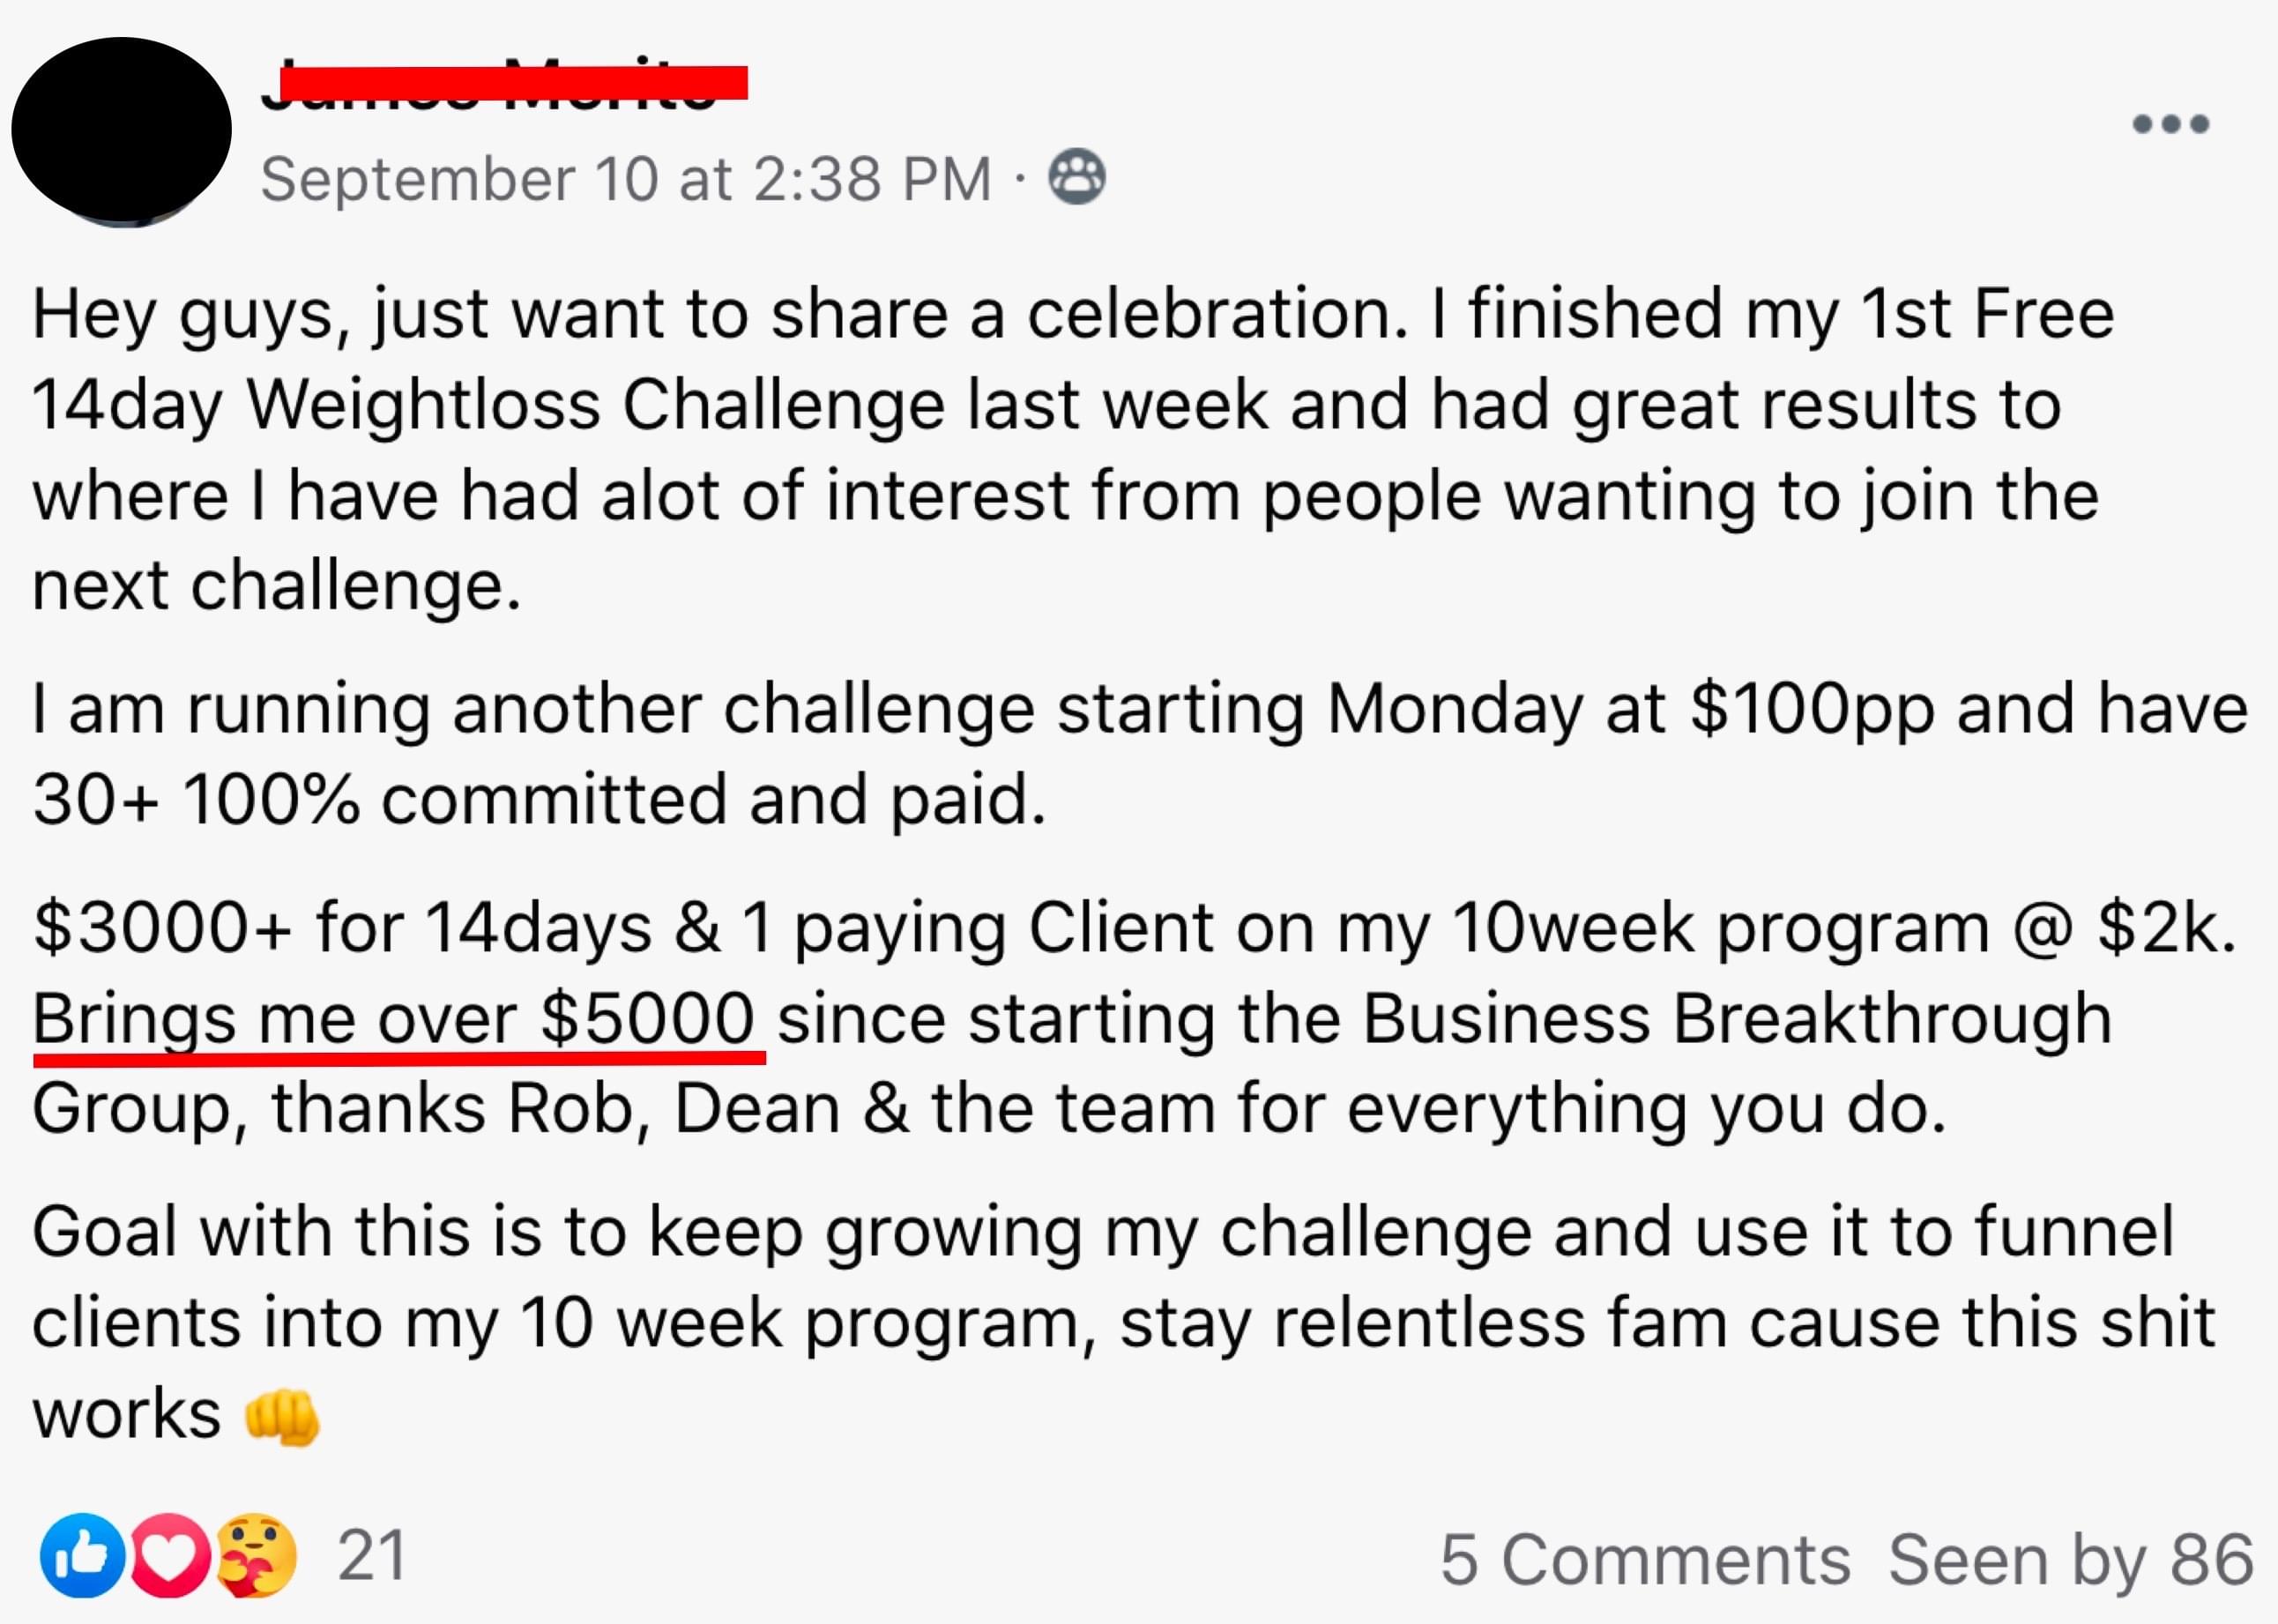The width and height of the screenshot is (2278, 1624).
Task: Click the "$100pp" price text
Action: tap(1811, 710)
